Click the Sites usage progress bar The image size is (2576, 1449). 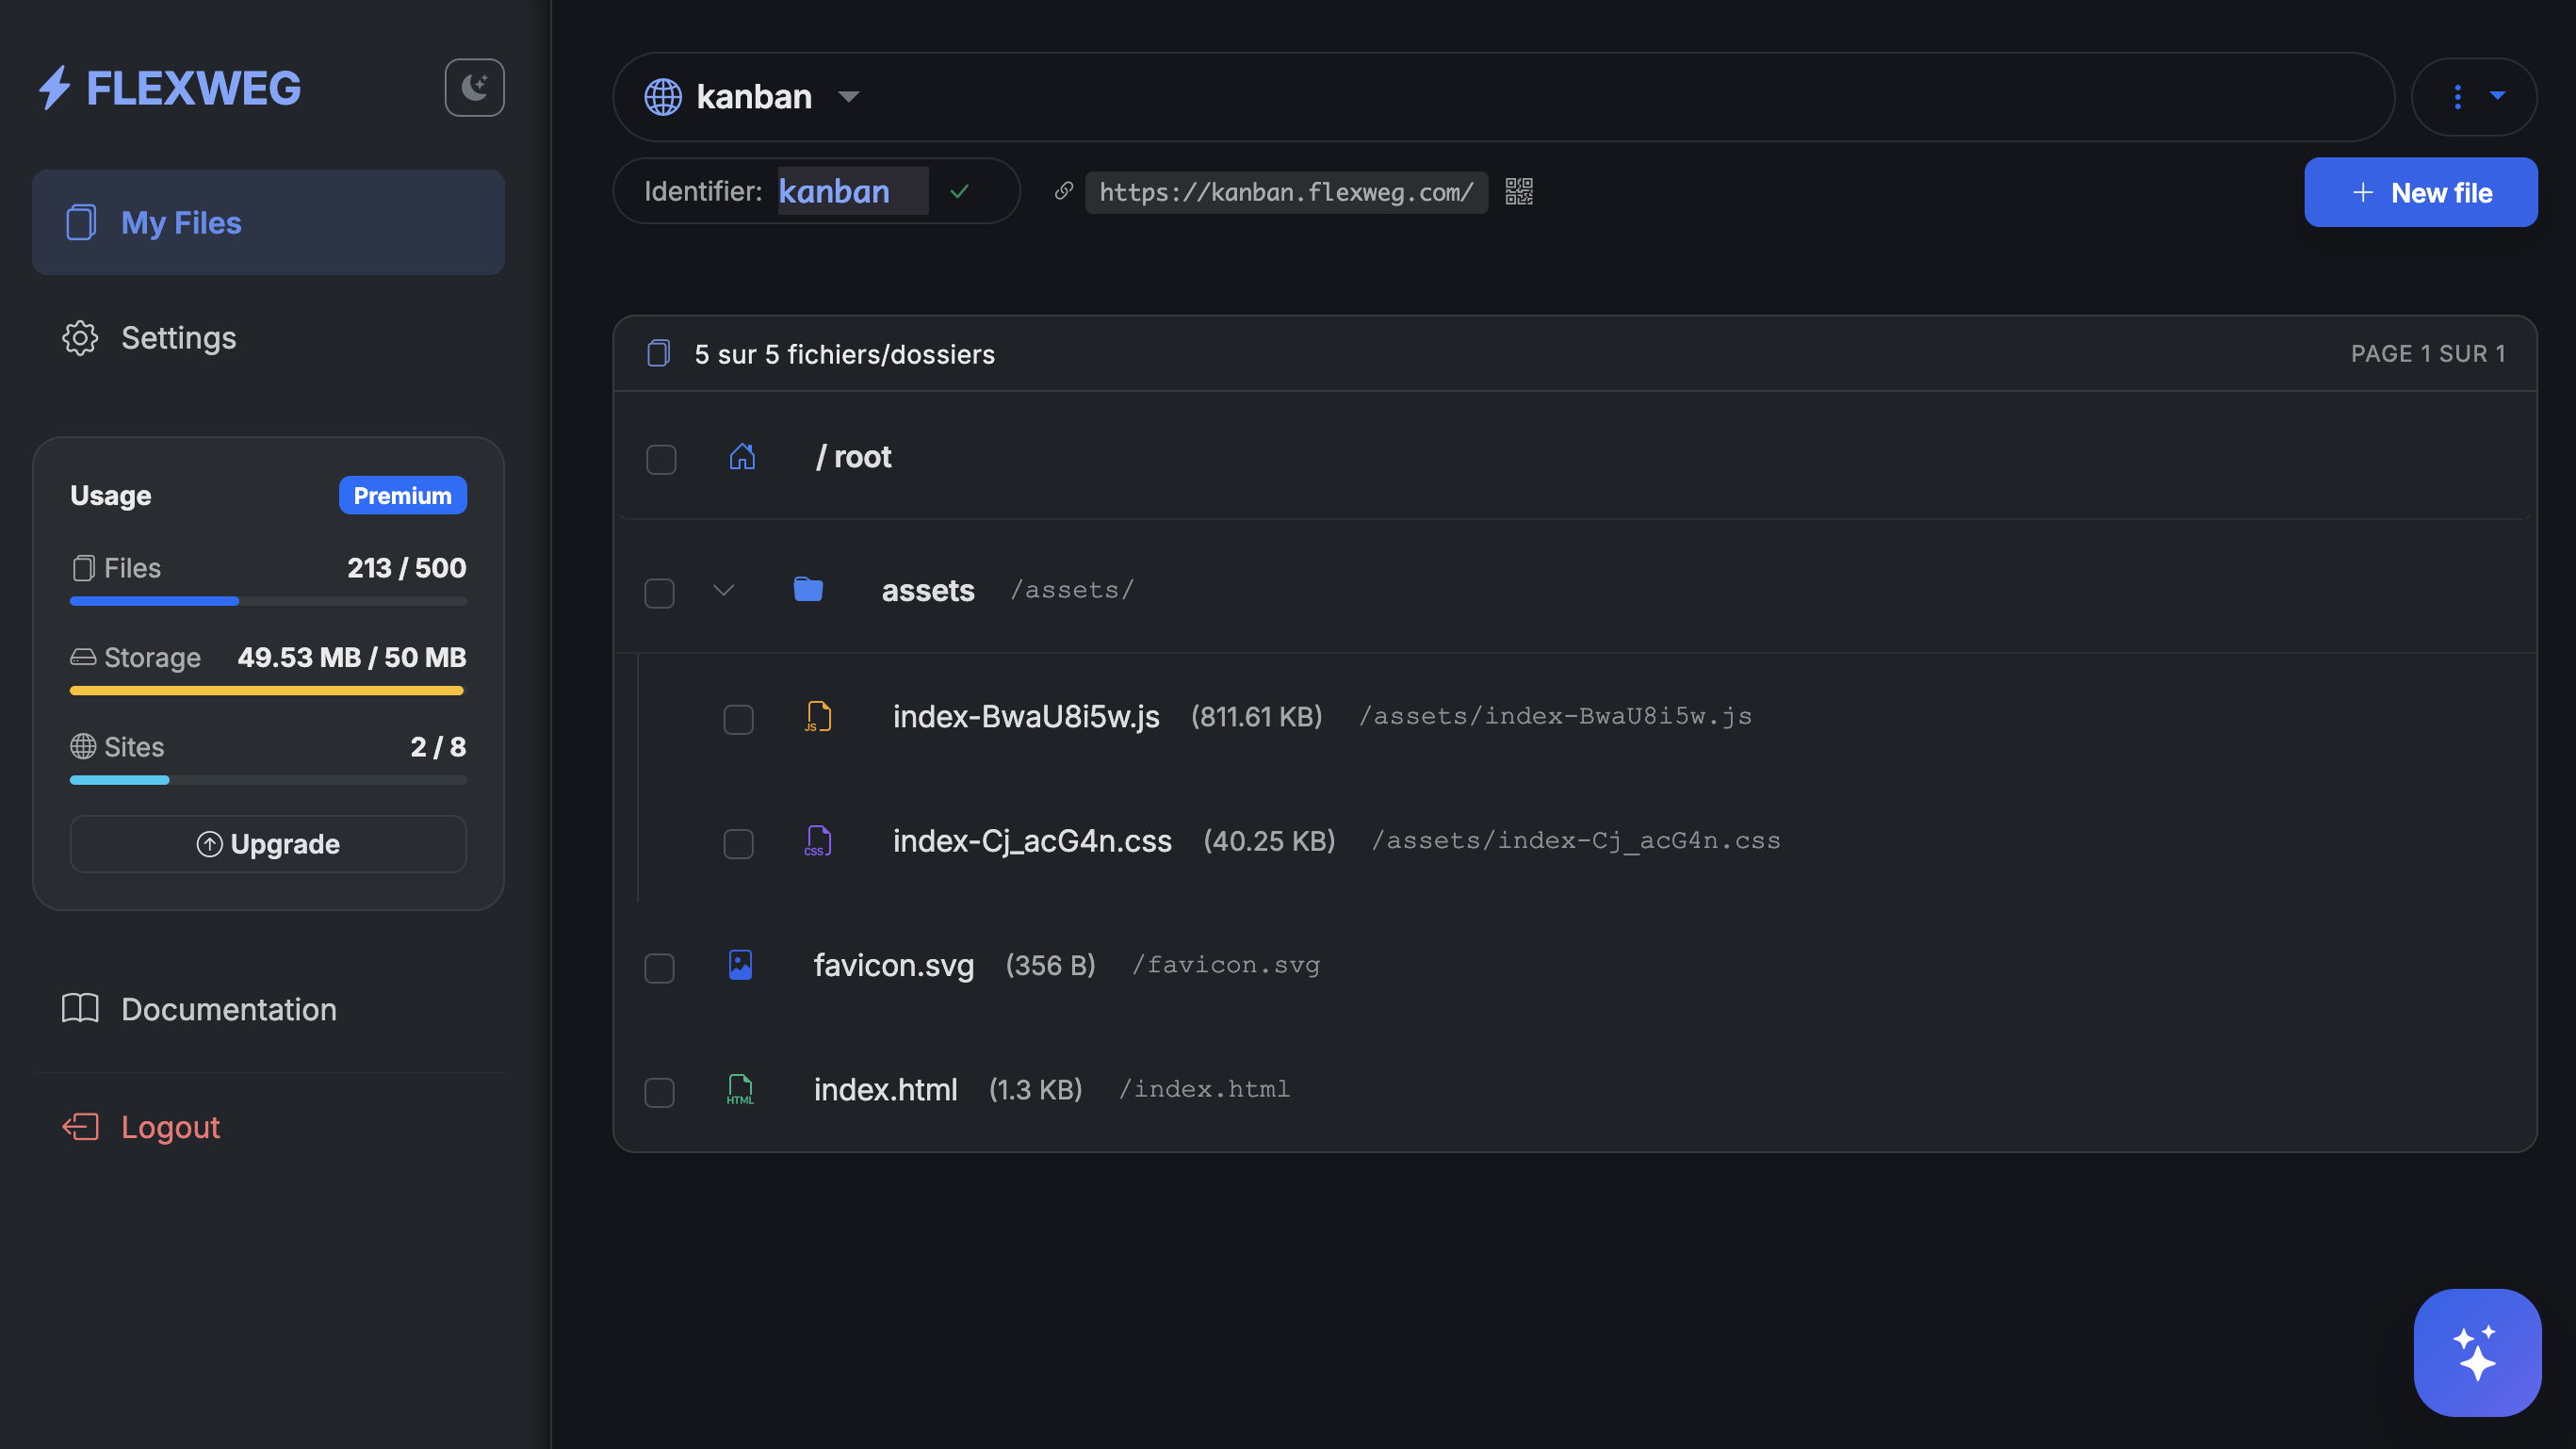pos(268,780)
